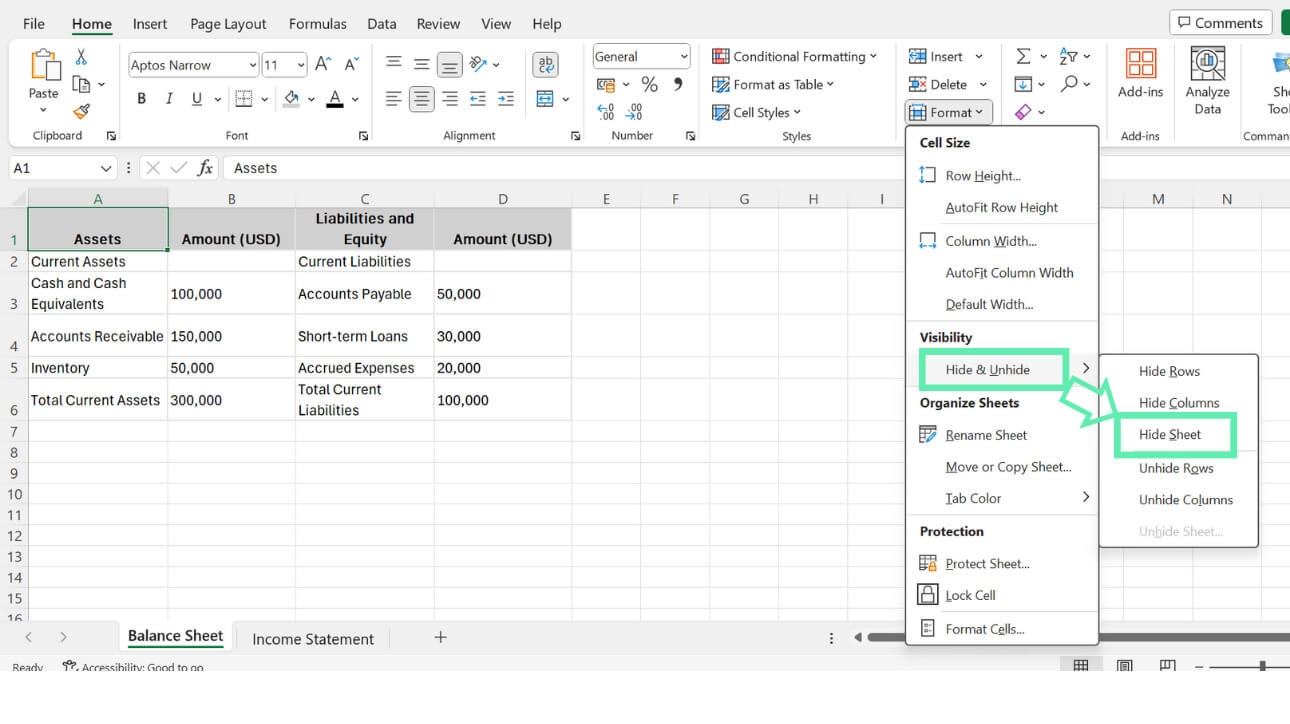Toggle bold formatting
The width and height of the screenshot is (1290, 724).
141,99
